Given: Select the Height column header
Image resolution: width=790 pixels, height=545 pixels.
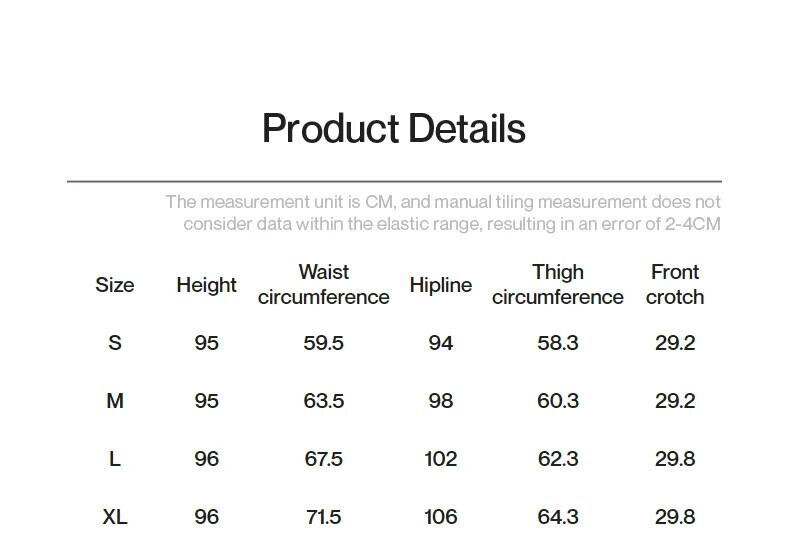Looking at the screenshot, I should (x=206, y=285).
